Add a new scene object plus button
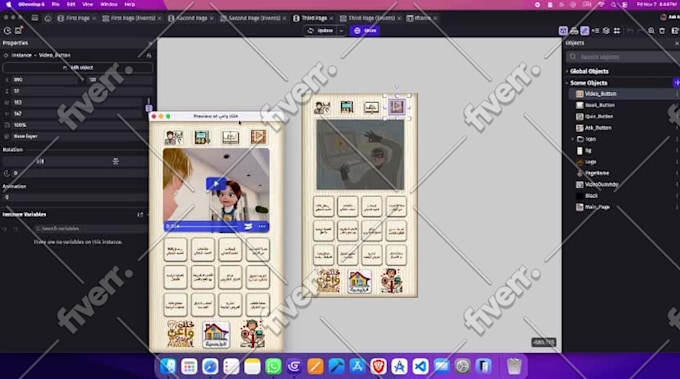The width and height of the screenshot is (680, 379). (677, 83)
